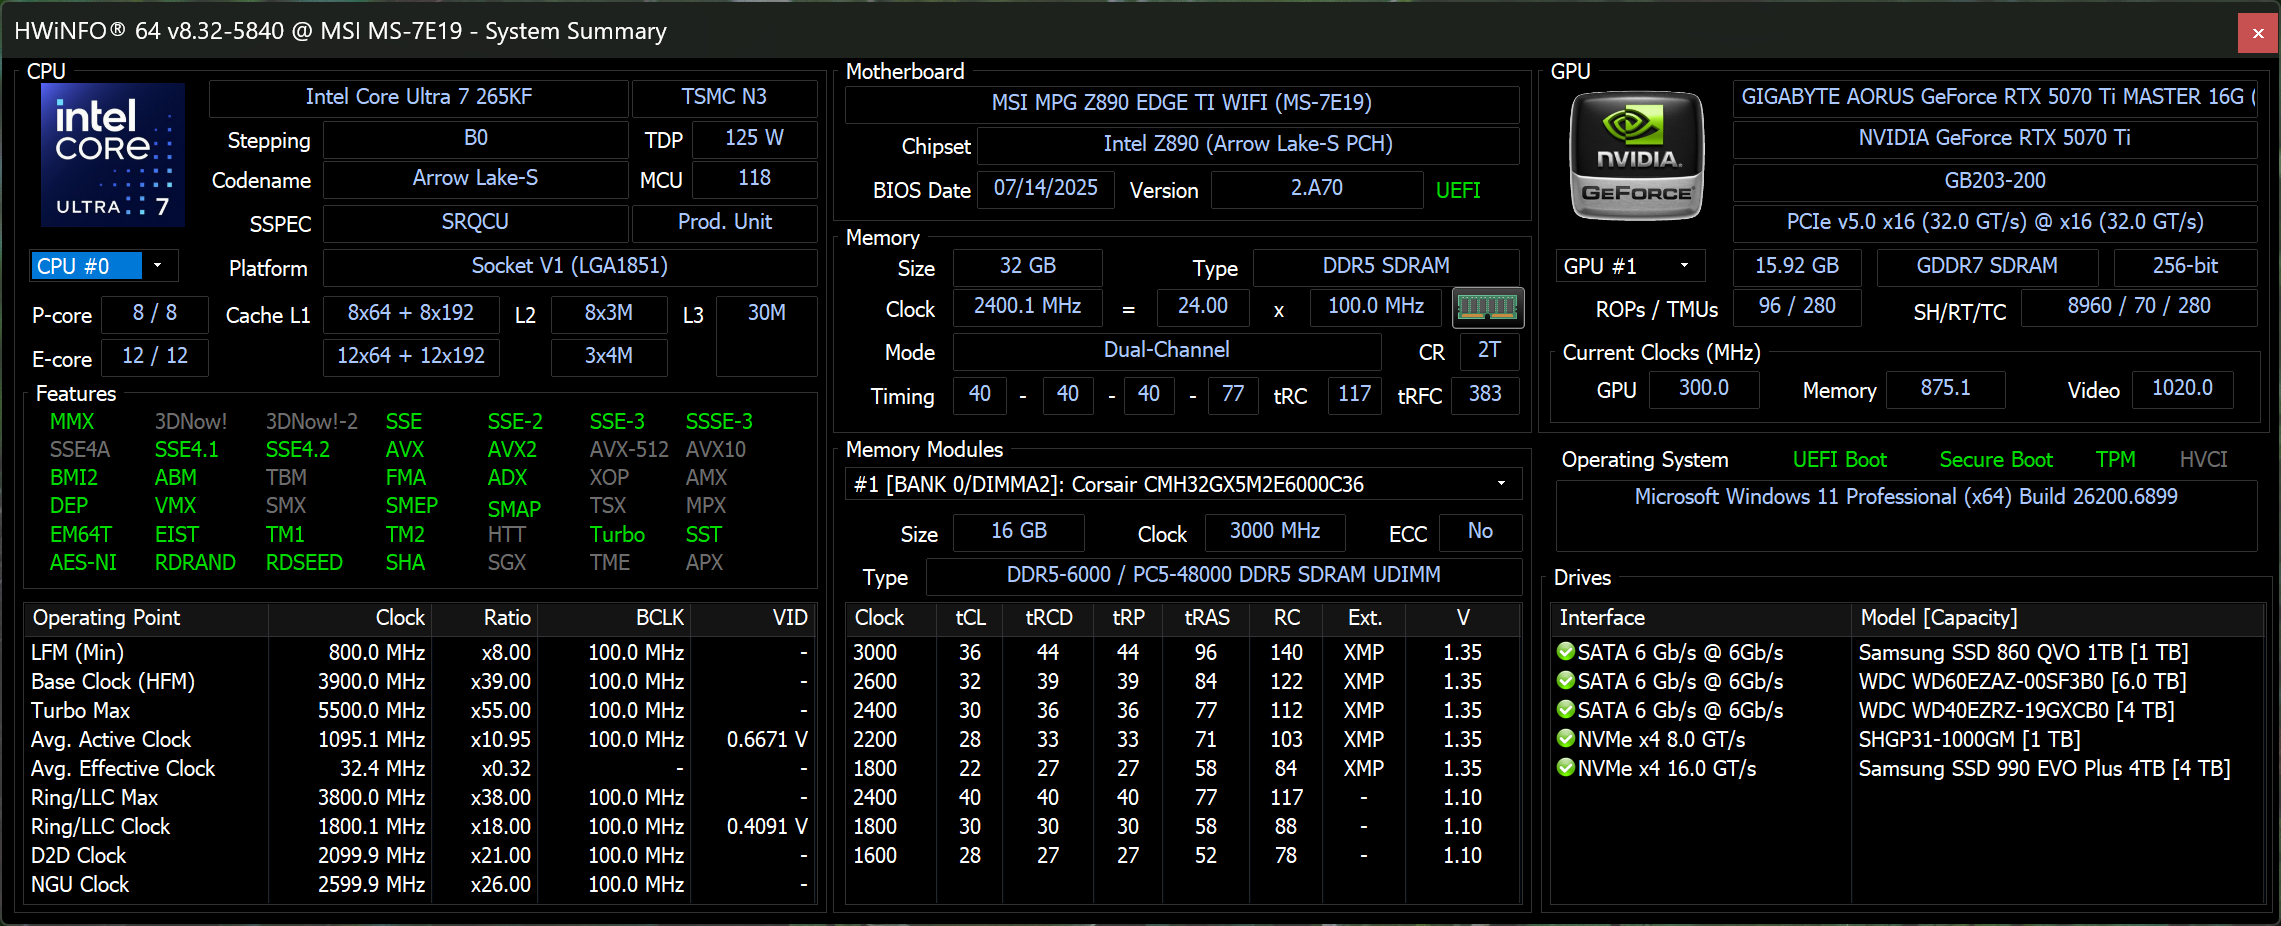Select the 32 GB memory size field
This screenshot has height=926, width=2281.
point(1027,266)
